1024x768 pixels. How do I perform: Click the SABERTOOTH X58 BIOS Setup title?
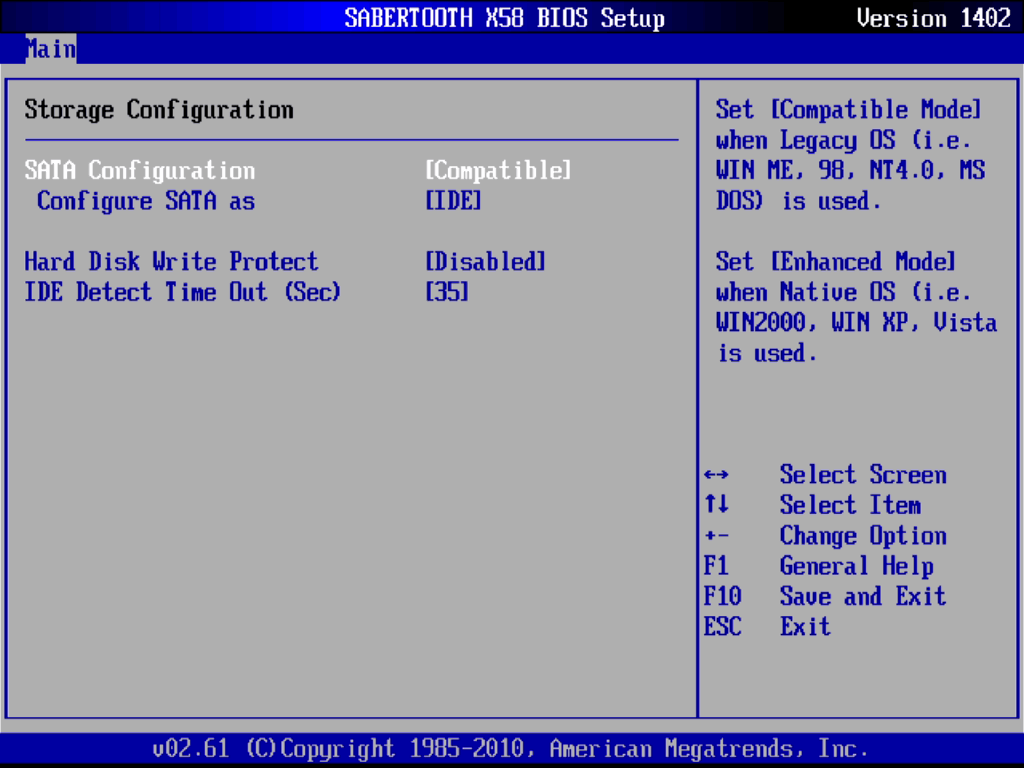505,18
